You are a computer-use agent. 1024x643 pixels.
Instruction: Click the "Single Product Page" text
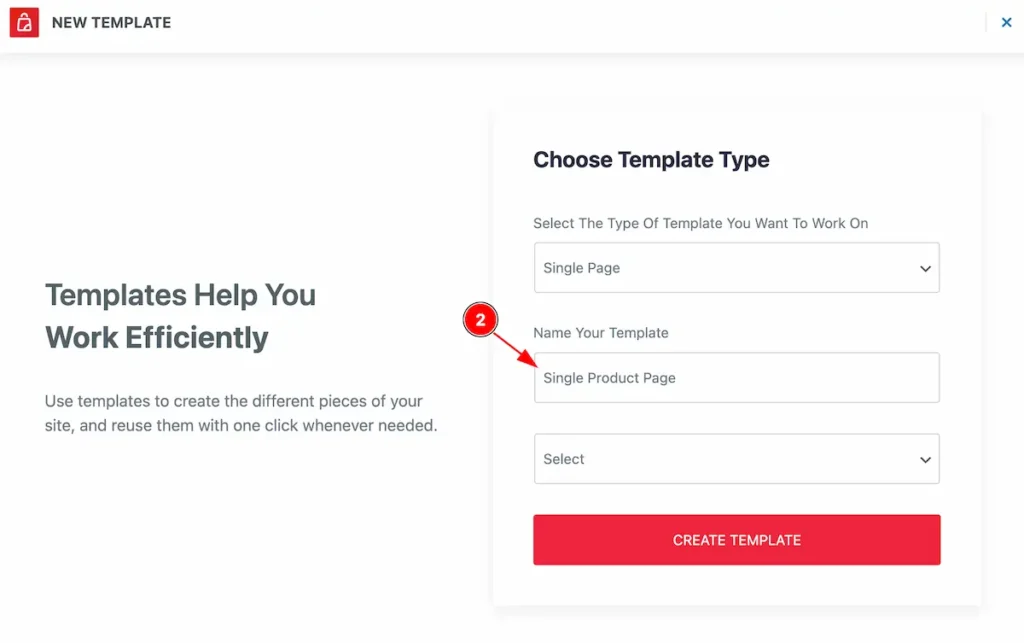pyautogui.click(x=610, y=378)
